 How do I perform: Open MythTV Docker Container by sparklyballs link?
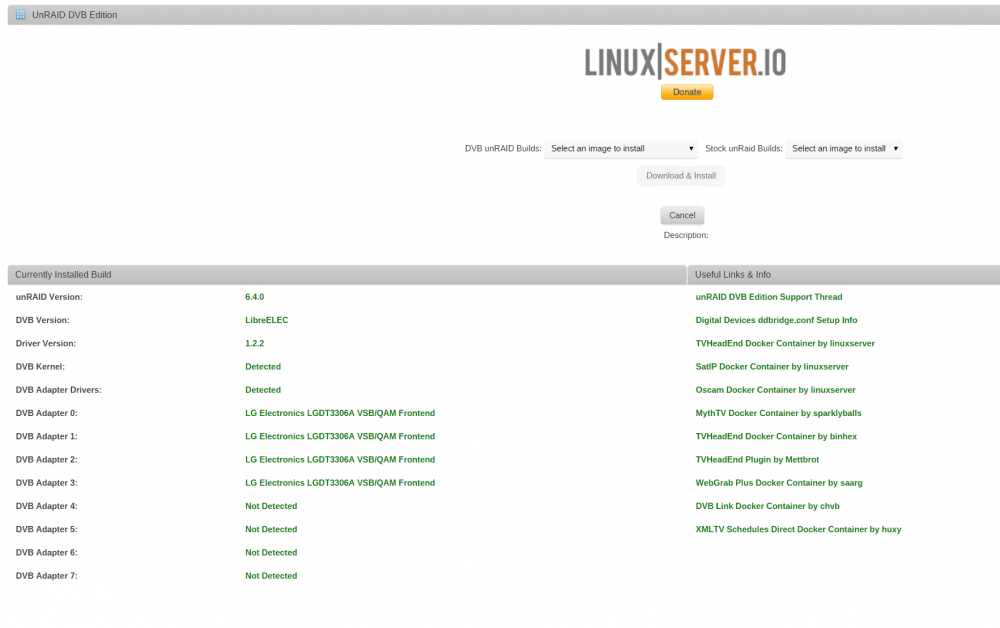tap(778, 413)
